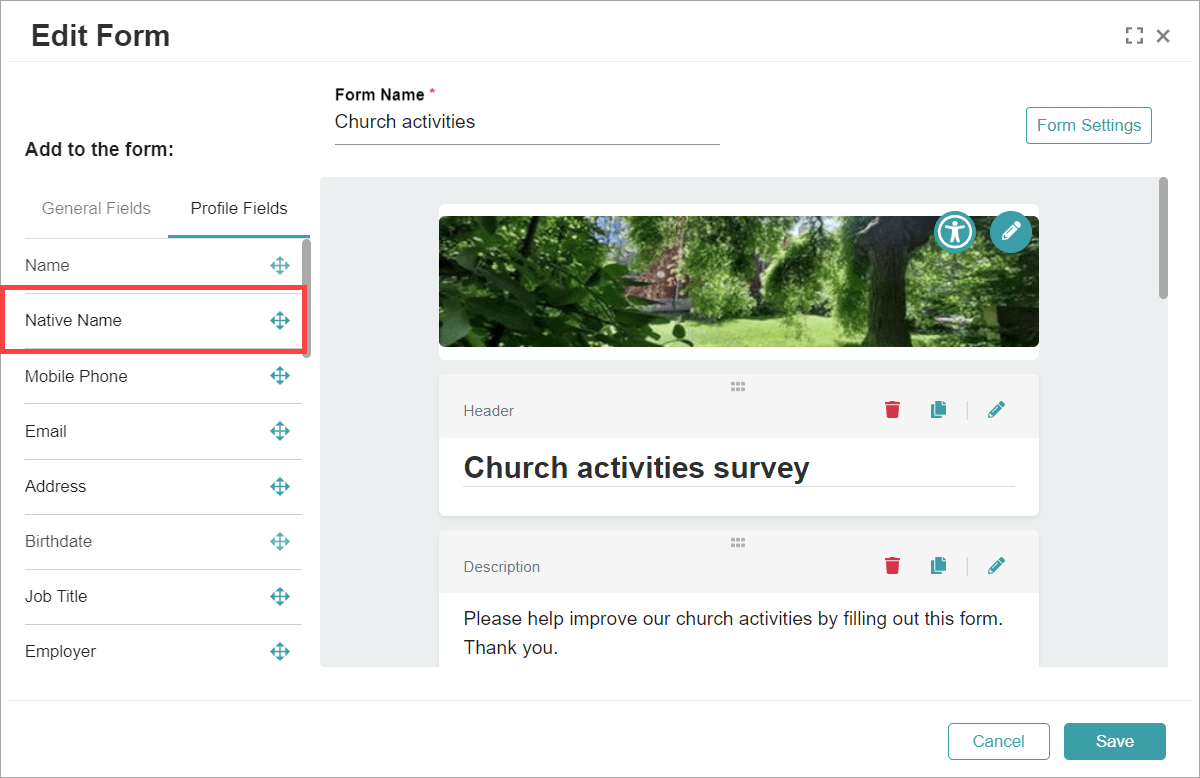Select the Name profile field
This screenshot has width=1200, height=778.
(163, 266)
